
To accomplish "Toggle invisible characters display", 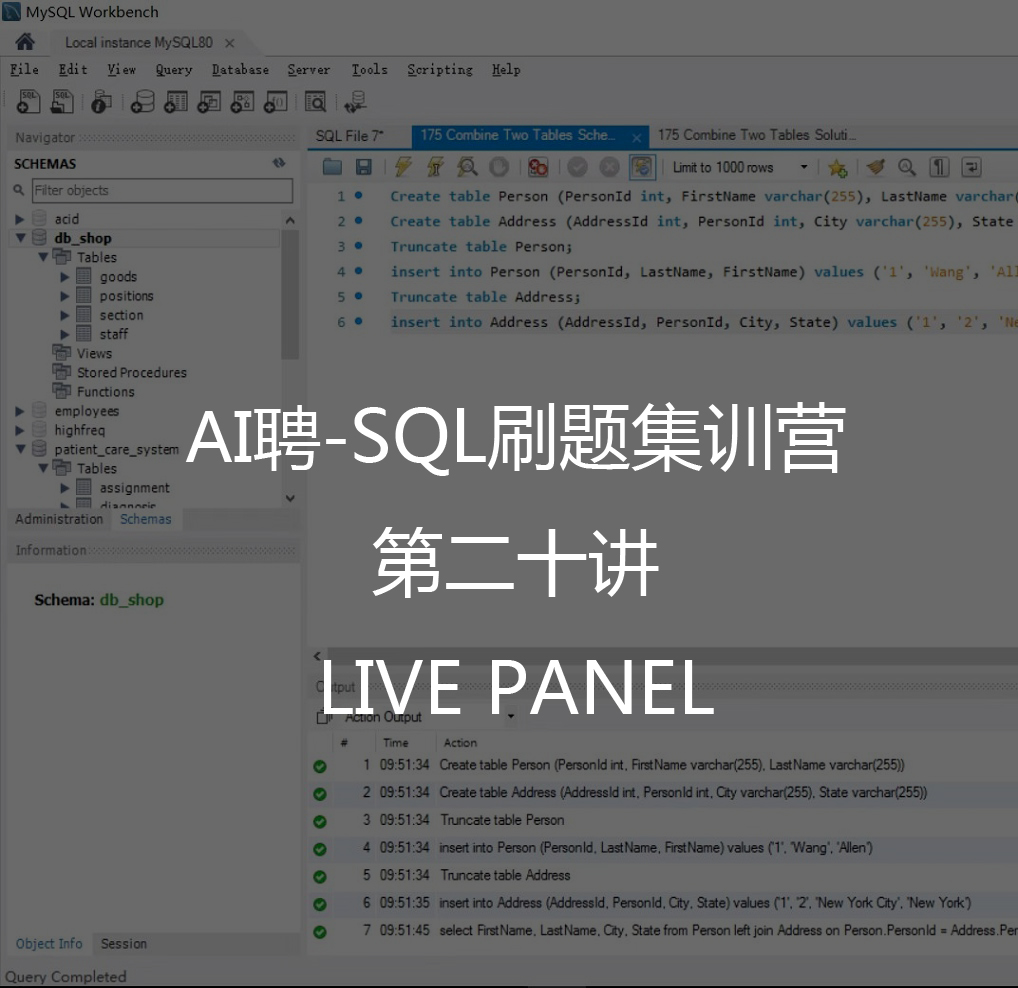I will click(939, 167).
